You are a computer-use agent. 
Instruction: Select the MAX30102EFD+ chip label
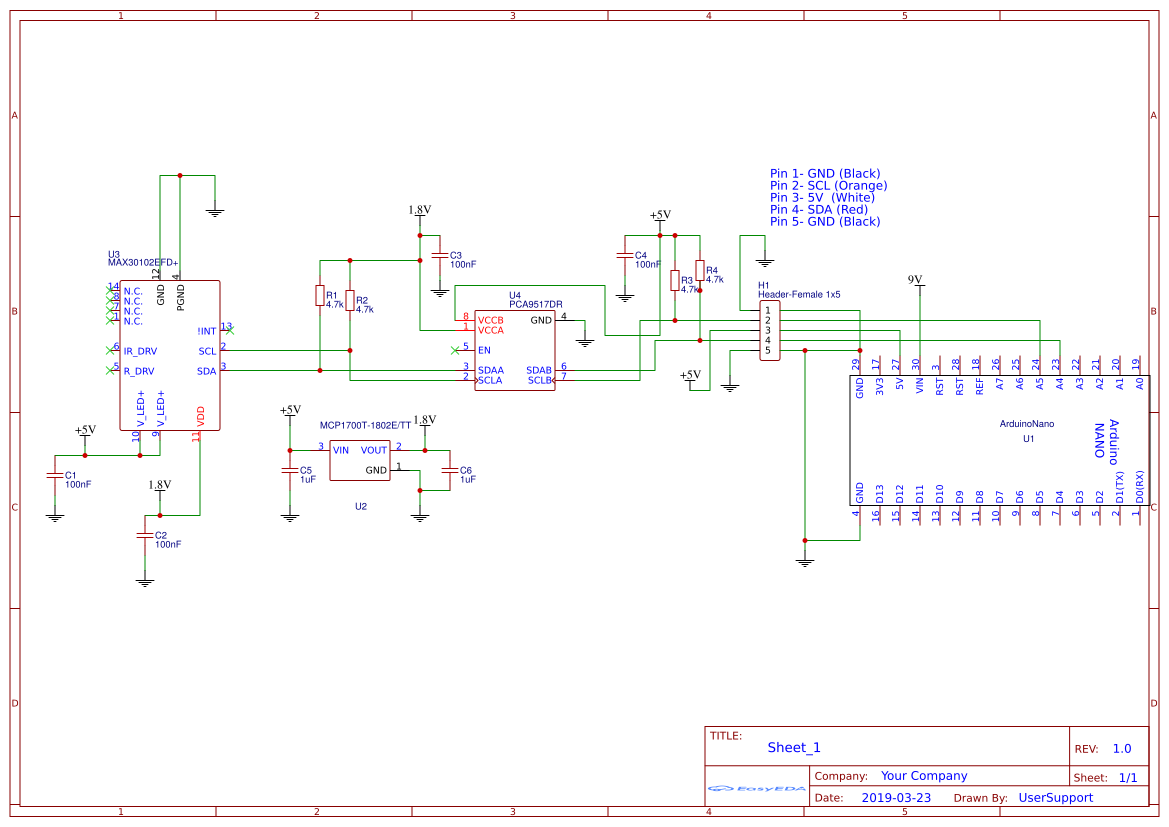(x=143, y=262)
